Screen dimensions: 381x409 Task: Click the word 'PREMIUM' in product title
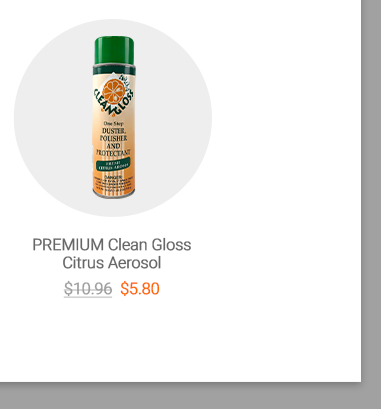[x=68, y=245]
